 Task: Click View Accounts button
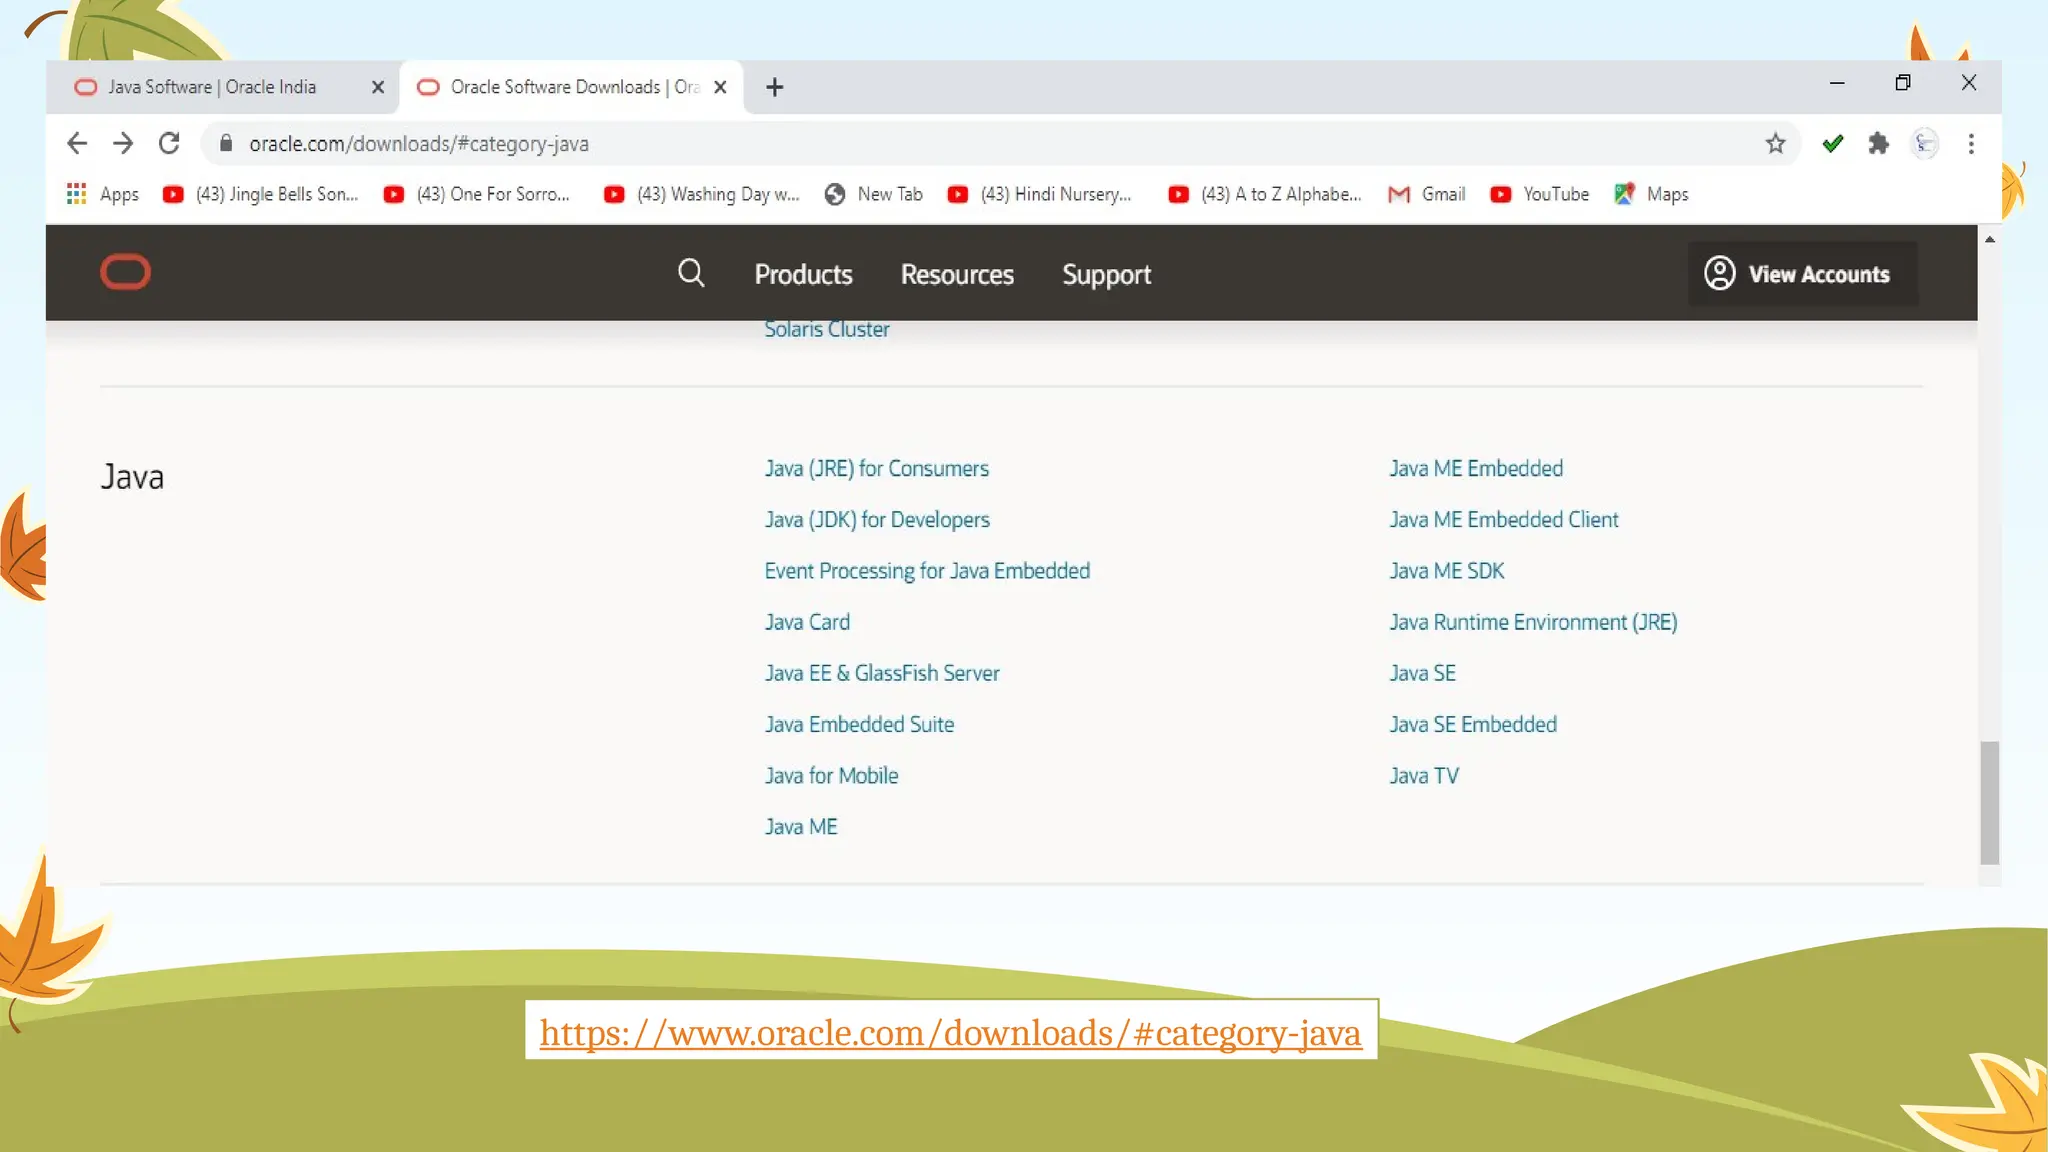[1803, 273]
